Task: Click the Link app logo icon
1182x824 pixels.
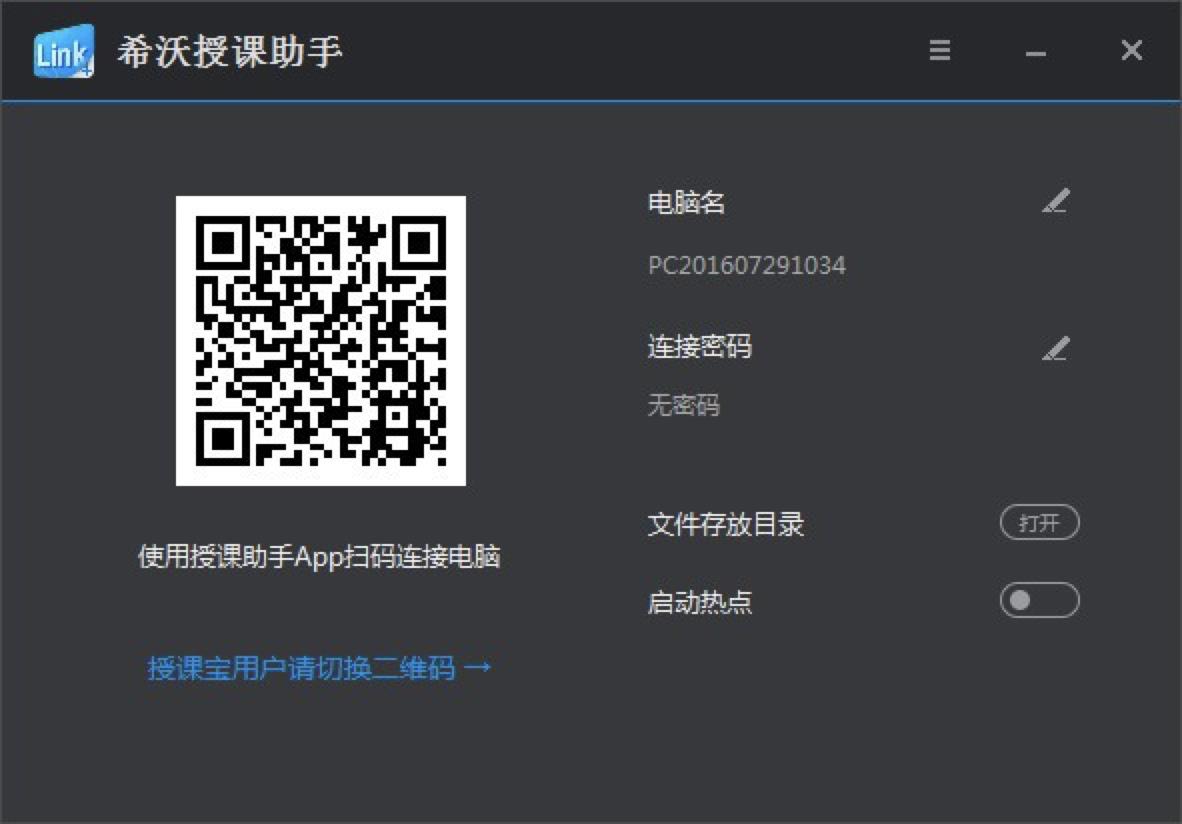Action: pyautogui.click(x=64, y=51)
